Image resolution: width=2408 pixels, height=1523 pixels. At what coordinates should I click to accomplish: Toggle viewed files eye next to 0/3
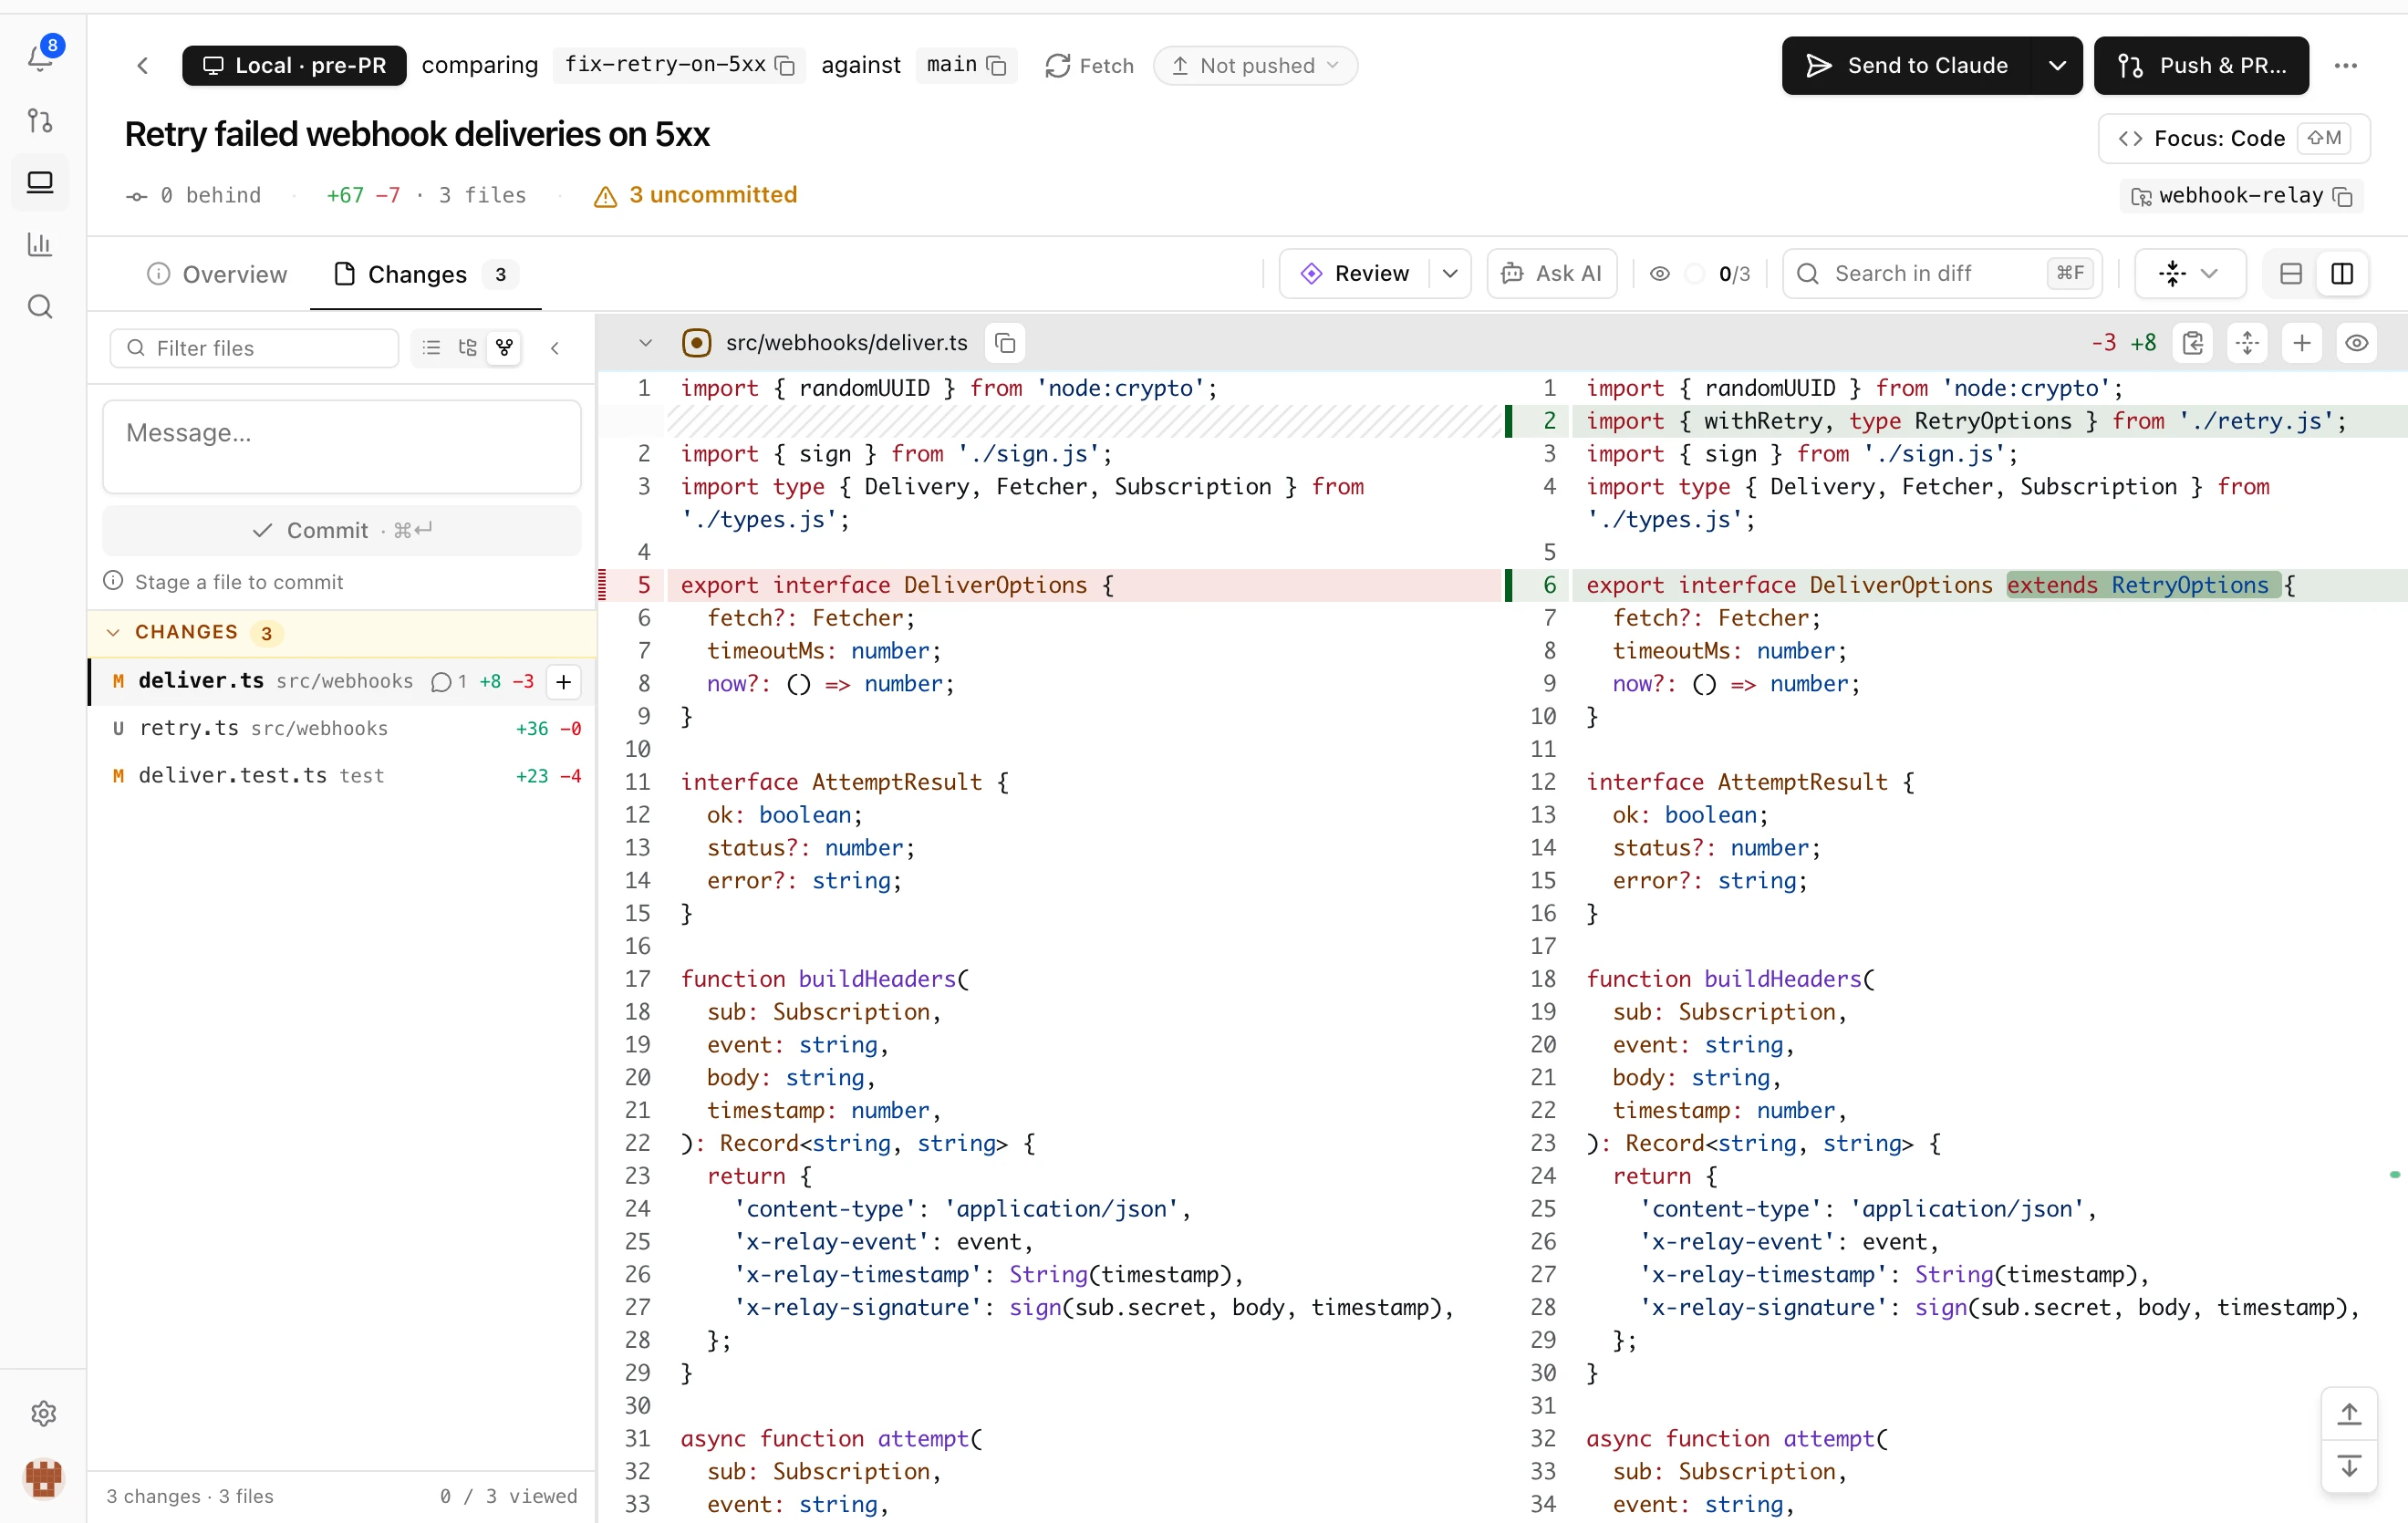[1659, 274]
